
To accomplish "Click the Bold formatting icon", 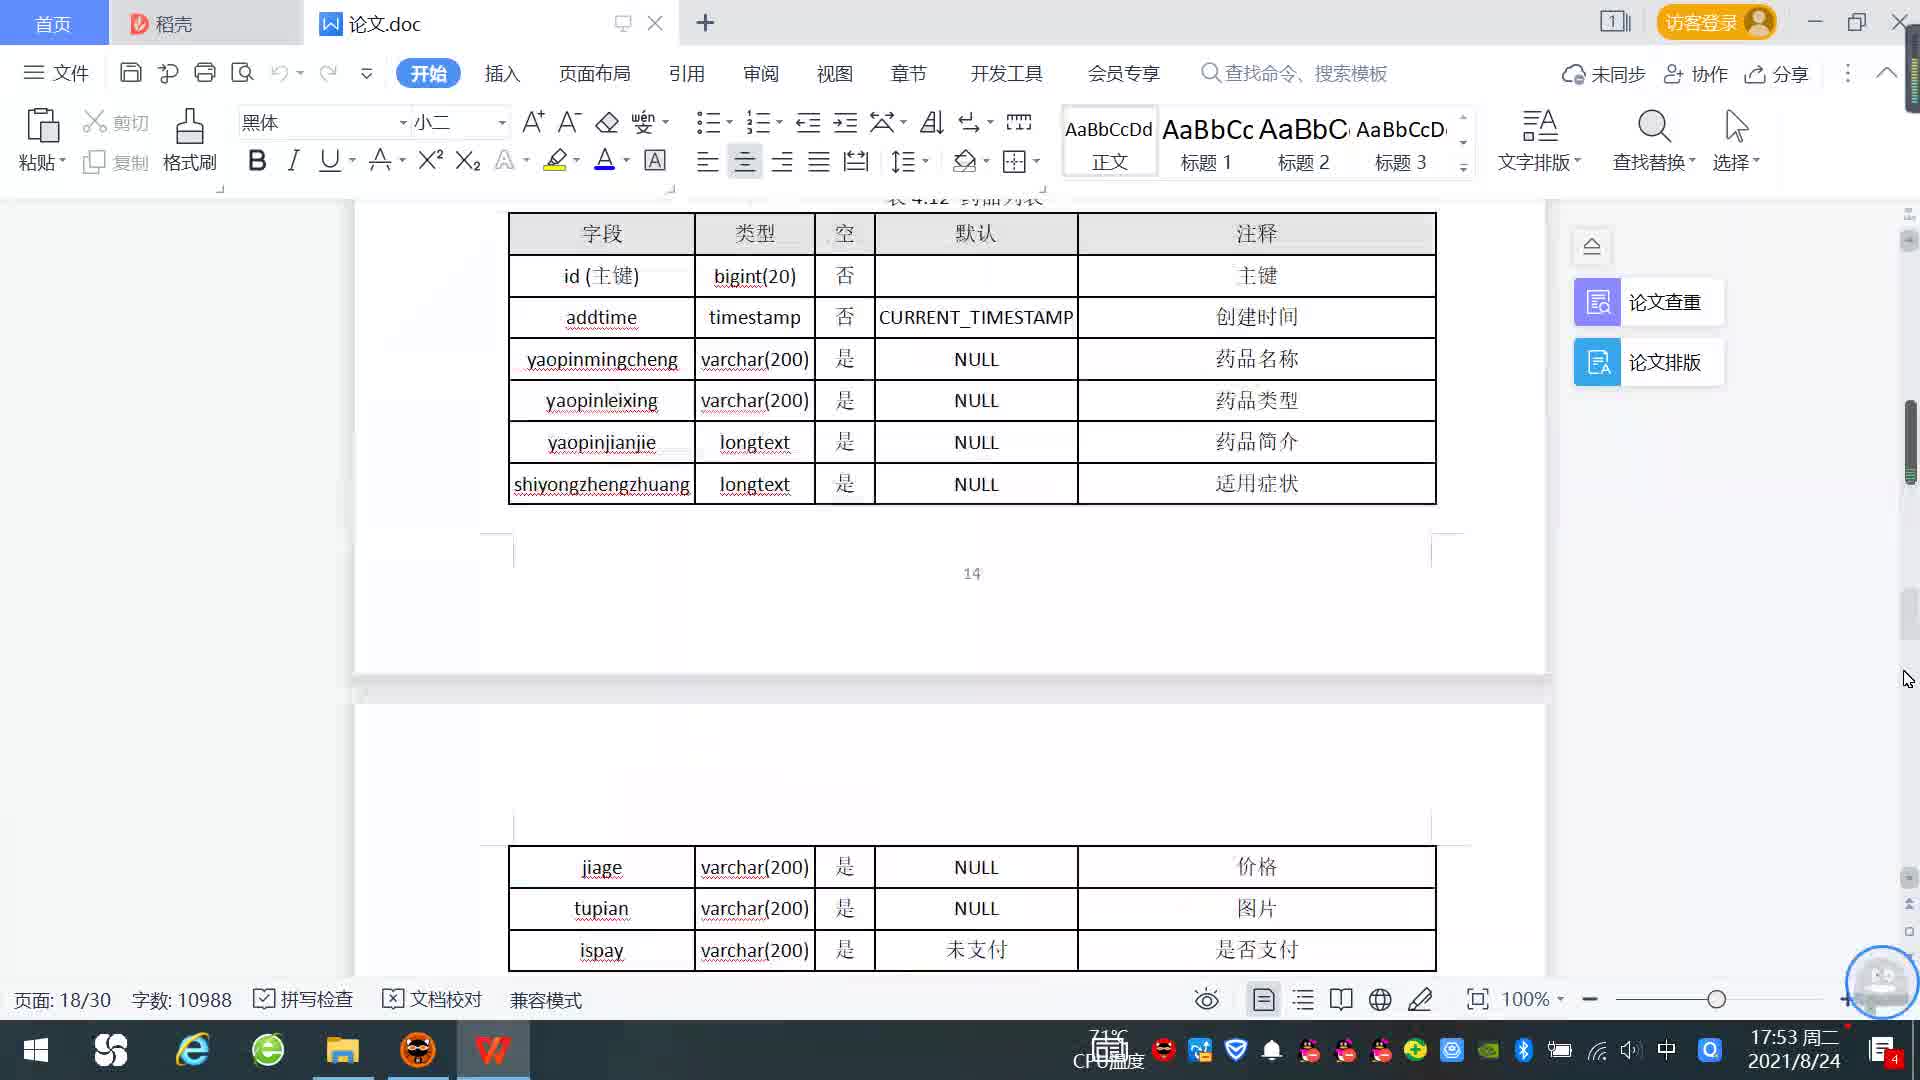I will click(x=257, y=161).
